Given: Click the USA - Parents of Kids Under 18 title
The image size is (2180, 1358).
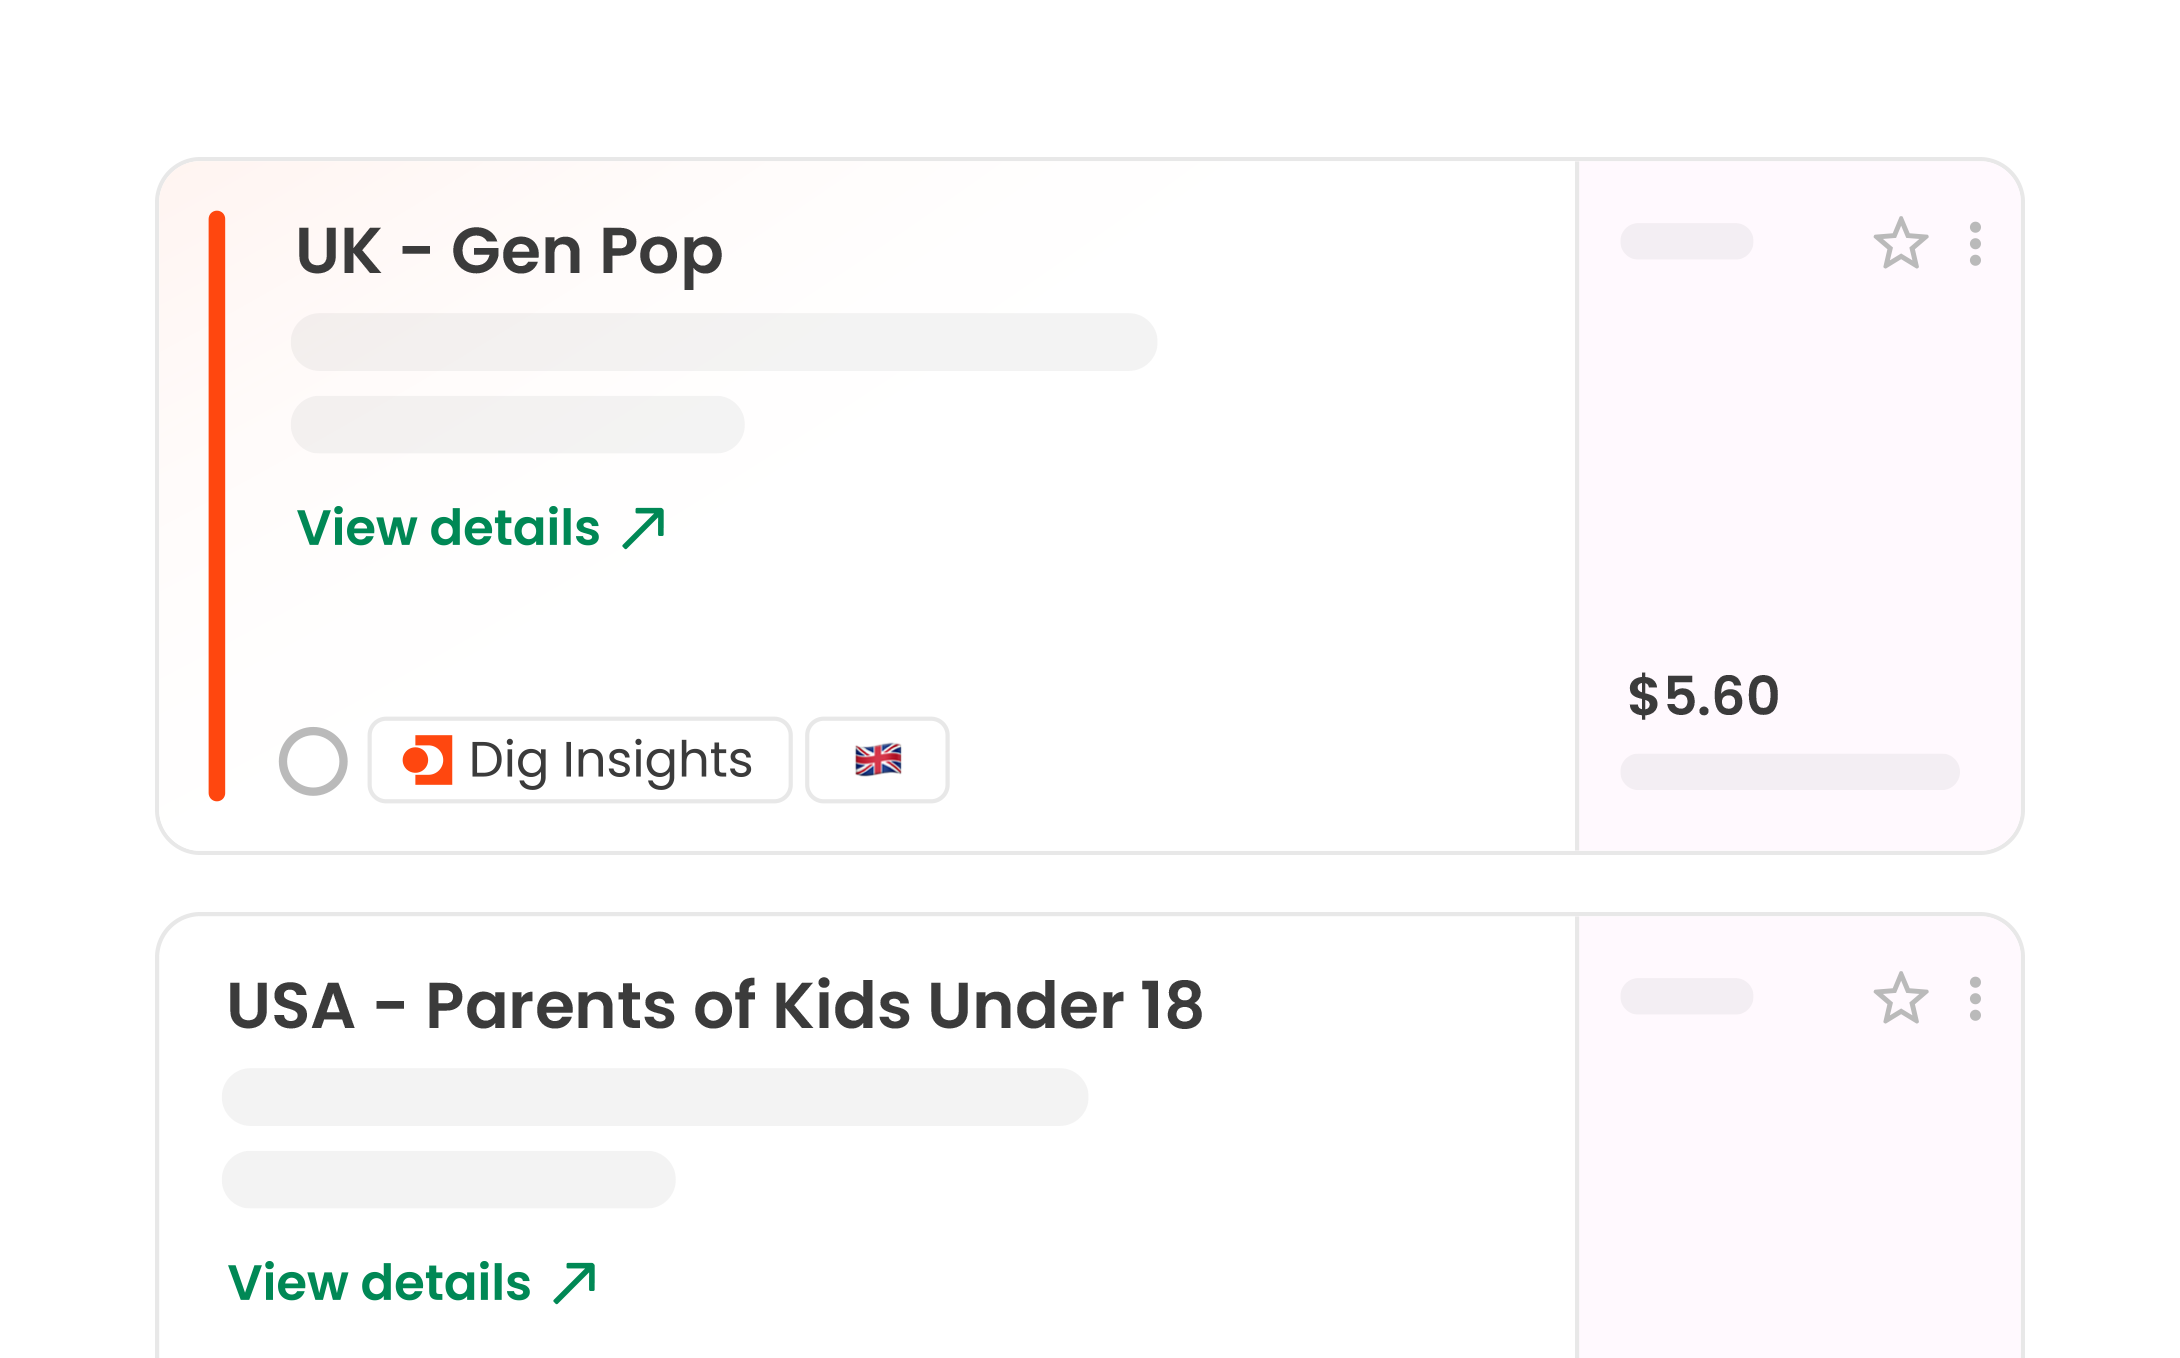Looking at the screenshot, I should click(715, 1006).
